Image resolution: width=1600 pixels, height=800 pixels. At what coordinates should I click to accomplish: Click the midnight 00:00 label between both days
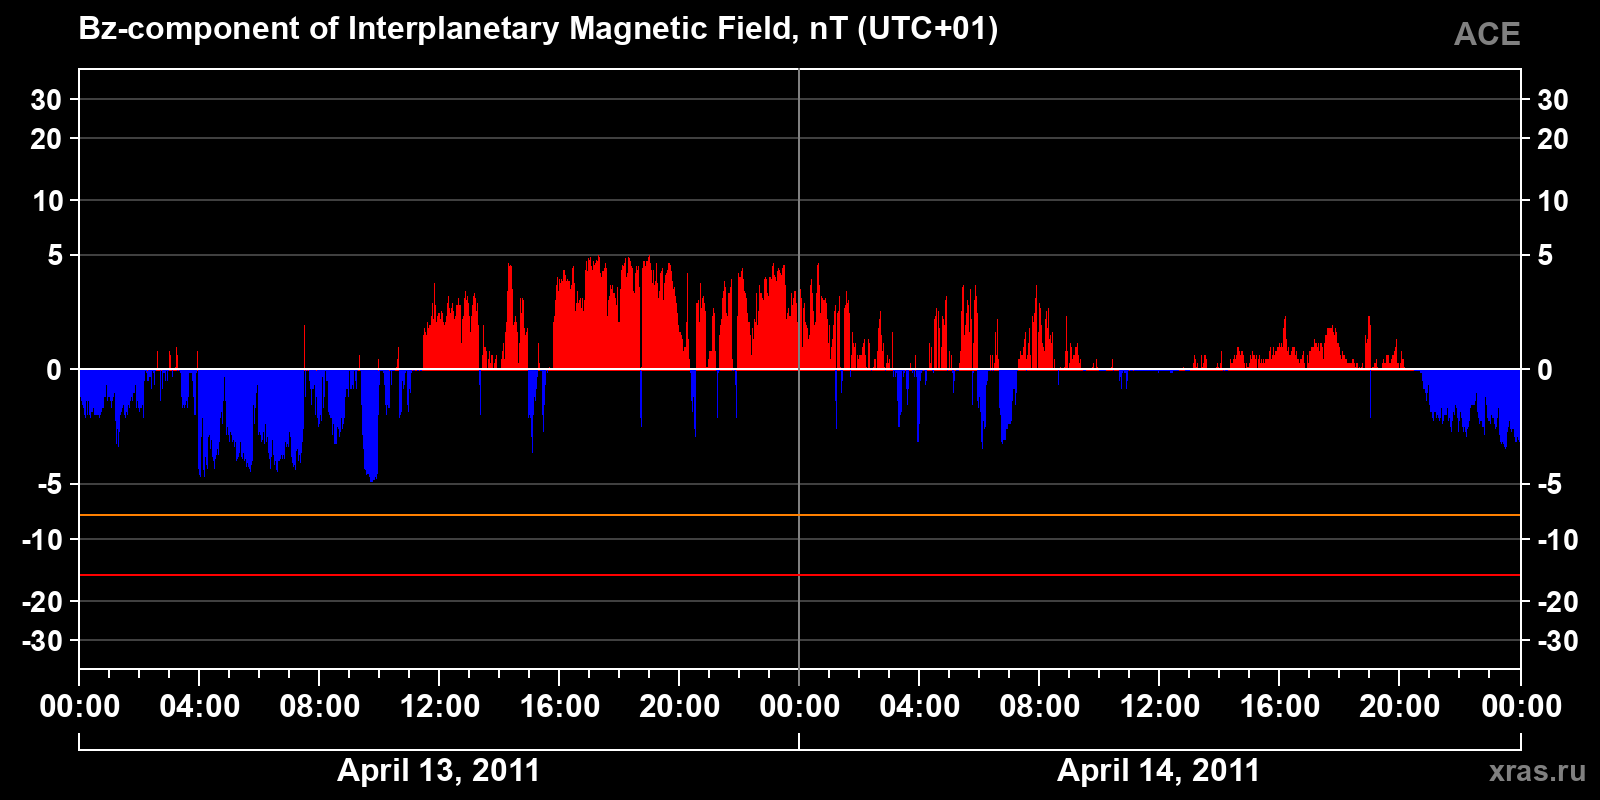[799, 706]
